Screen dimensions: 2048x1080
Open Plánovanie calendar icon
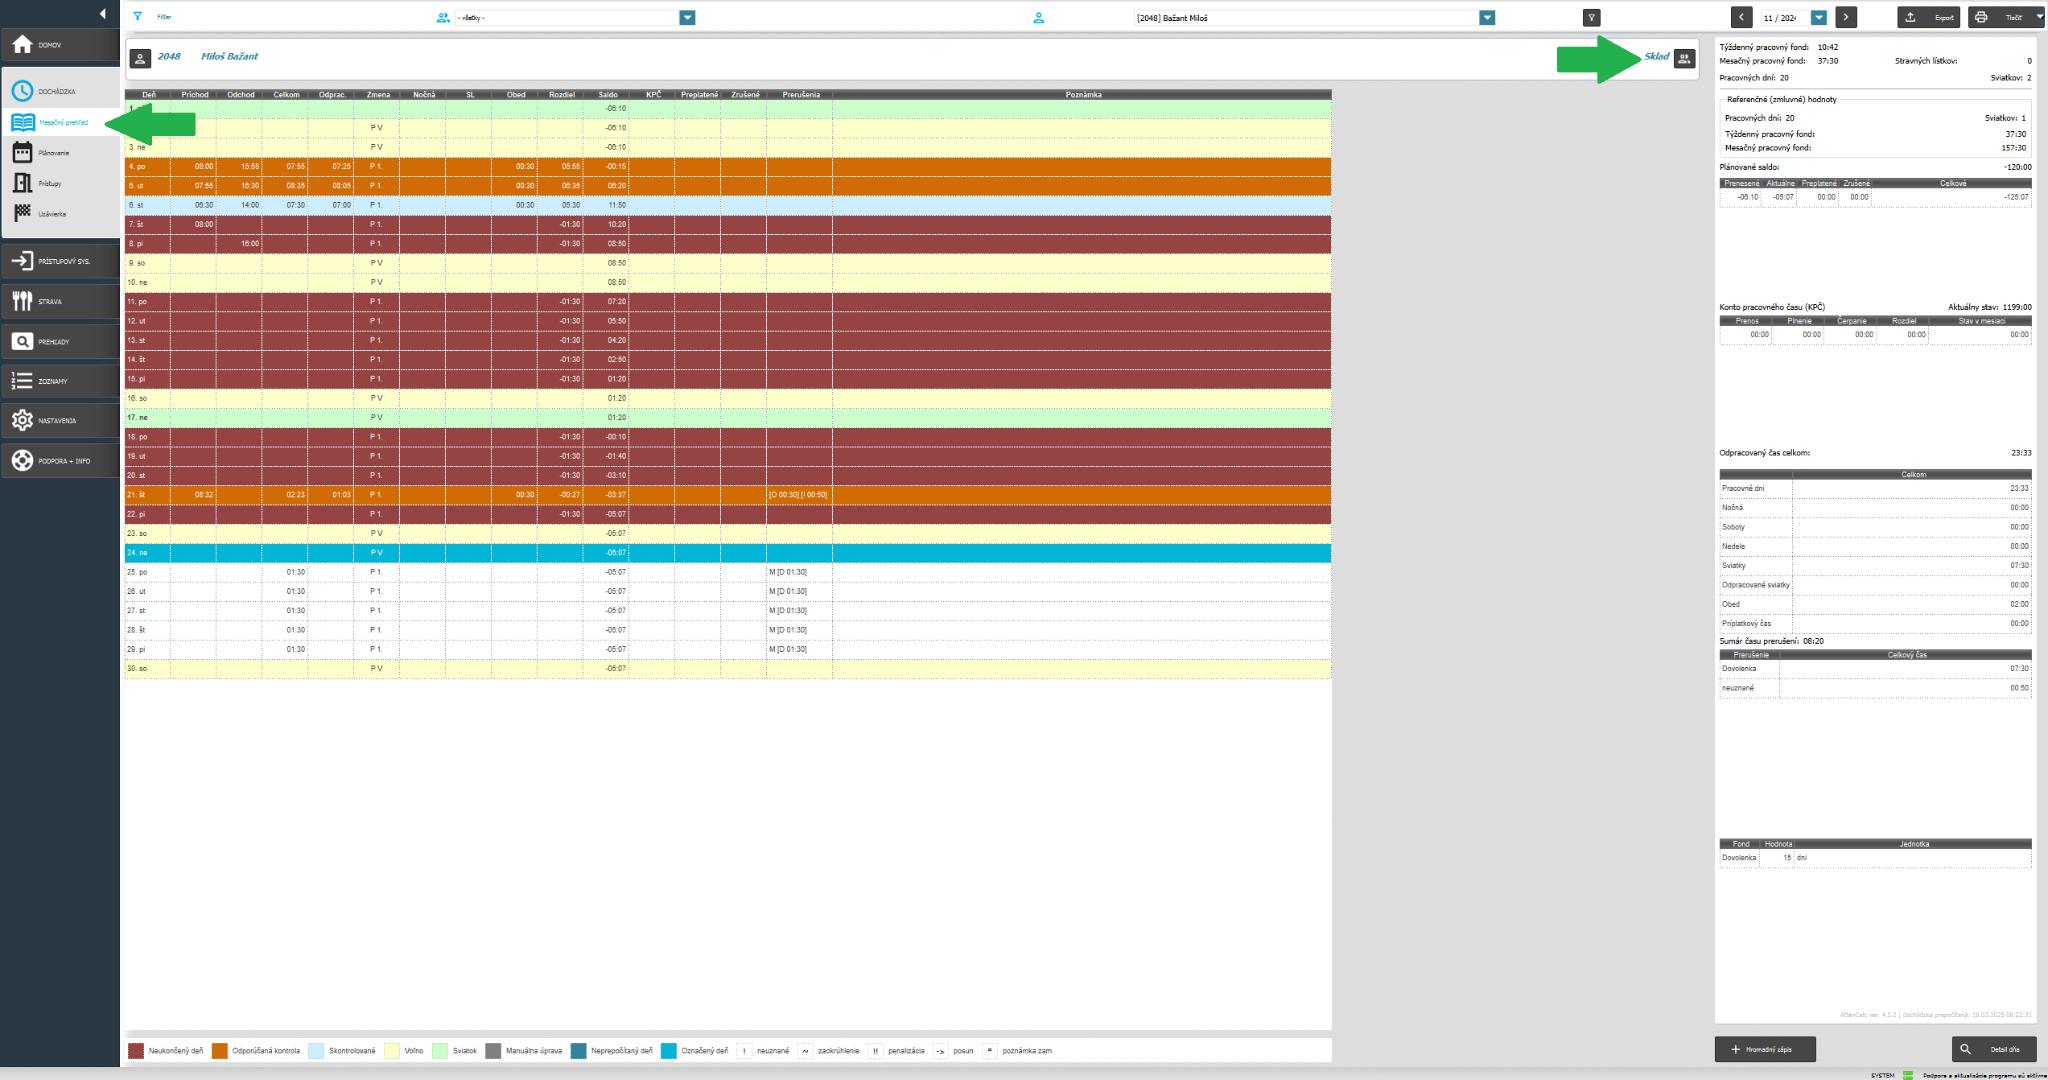tap(22, 153)
